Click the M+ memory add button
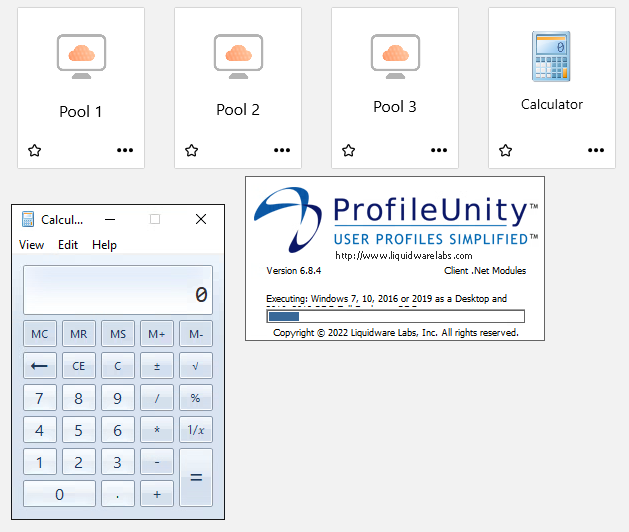This screenshot has width=629, height=532. (157, 334)
